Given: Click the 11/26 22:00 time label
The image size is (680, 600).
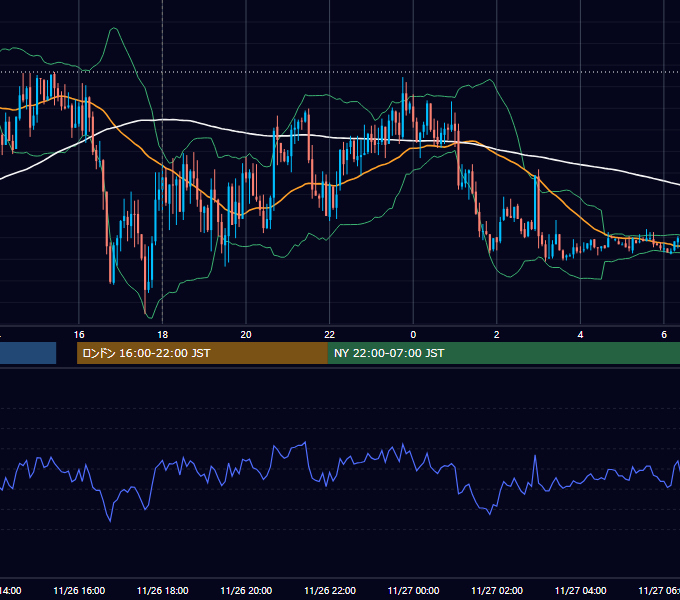Looking at the screenshot, I should [x=330, y=591].
